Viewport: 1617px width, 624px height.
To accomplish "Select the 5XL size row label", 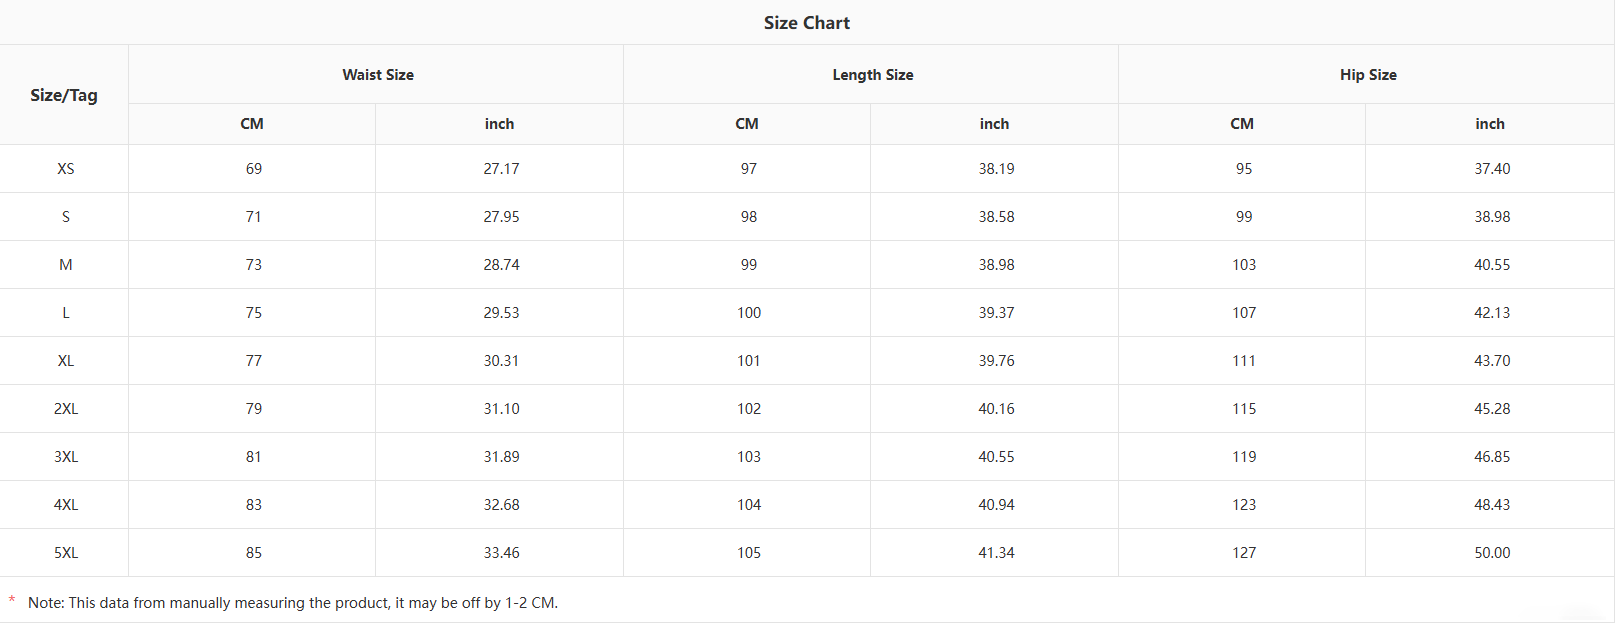I will [66, 553].
